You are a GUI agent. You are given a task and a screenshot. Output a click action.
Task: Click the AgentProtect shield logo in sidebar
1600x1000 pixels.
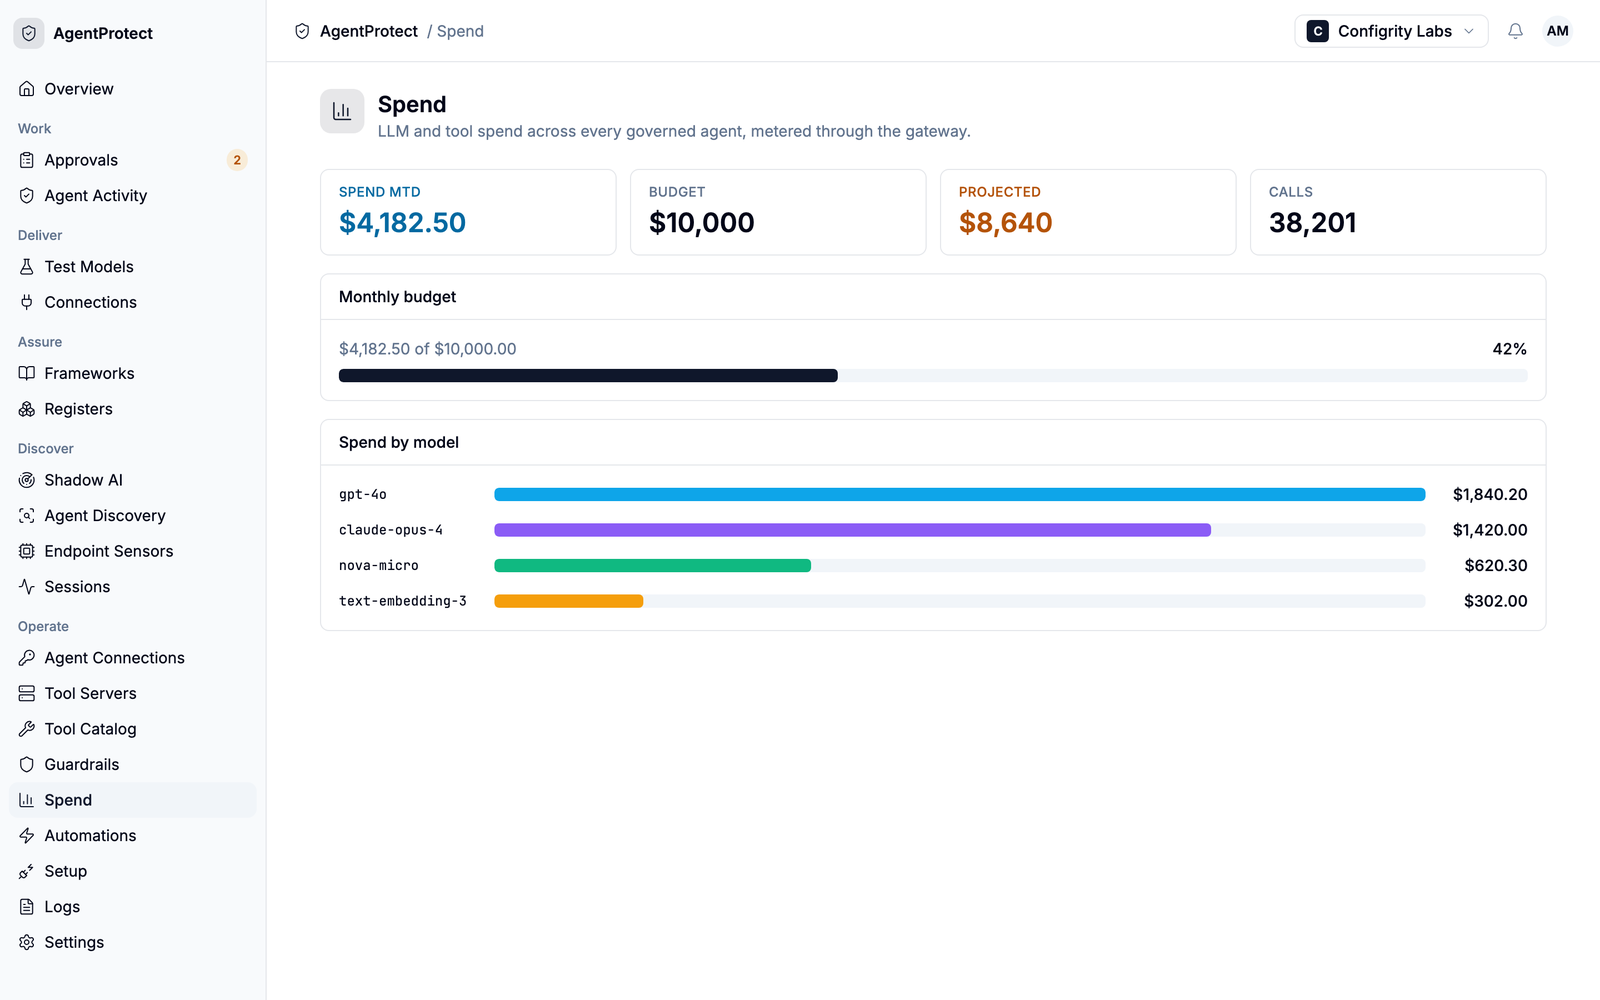click(x=29, y=33)
